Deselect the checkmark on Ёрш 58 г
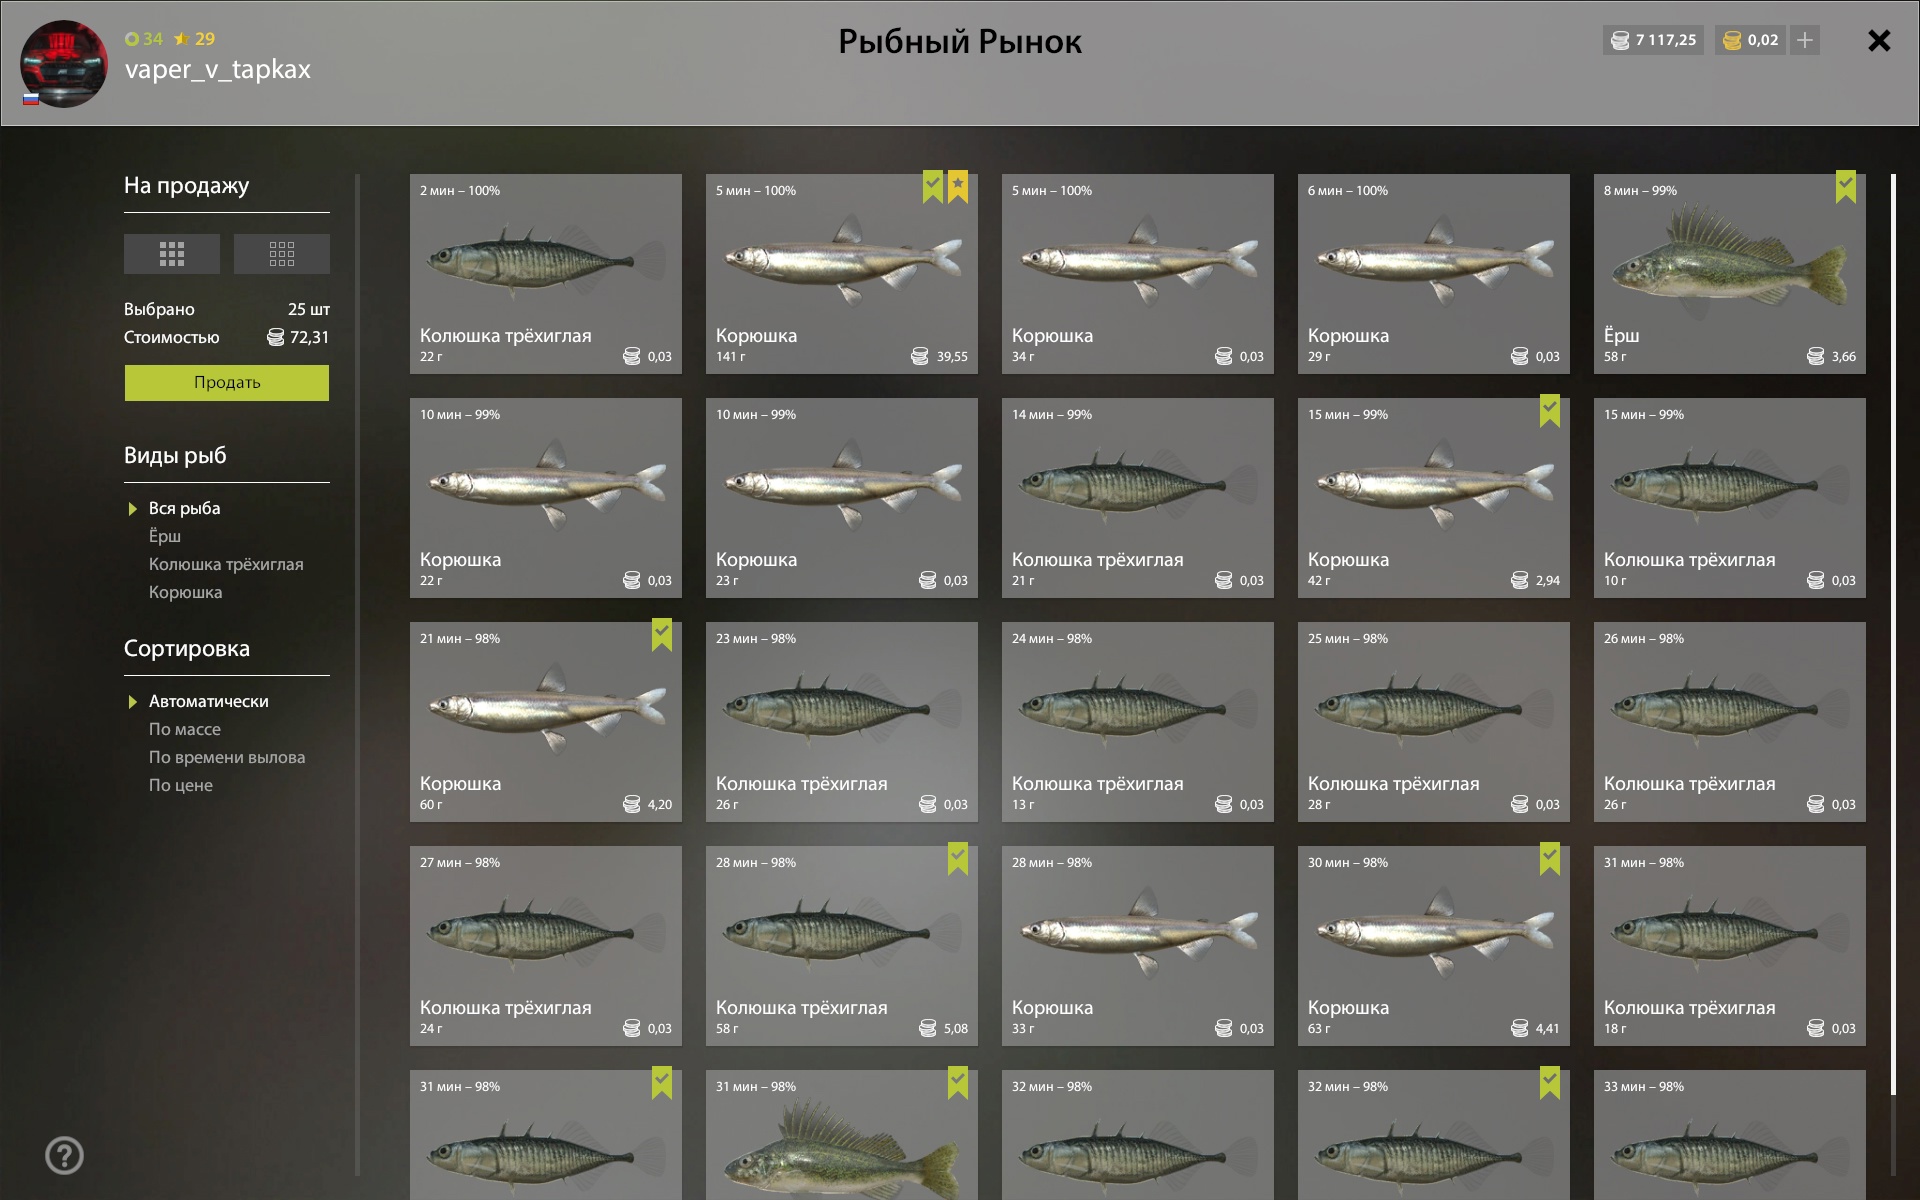Image resolution: width=1920 pixels, height=1200 pixels. click(x=1846, y=187)
